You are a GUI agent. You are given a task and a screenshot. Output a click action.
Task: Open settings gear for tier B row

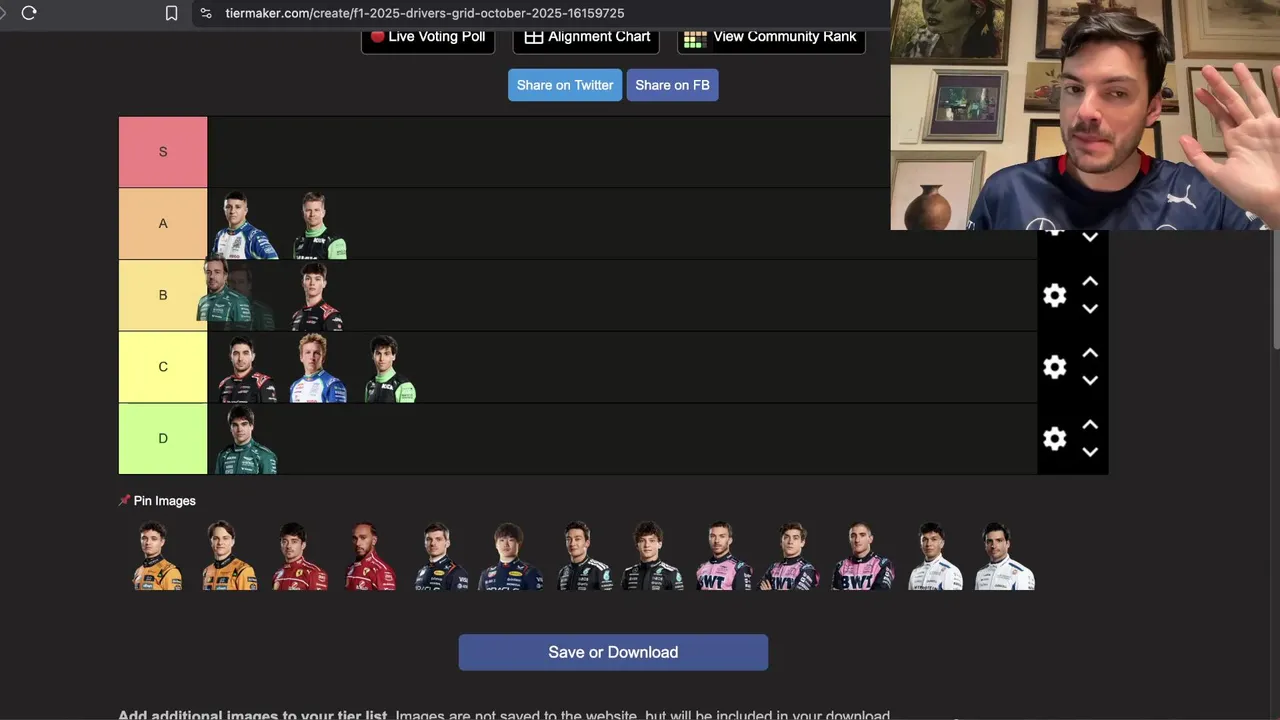1054,295
